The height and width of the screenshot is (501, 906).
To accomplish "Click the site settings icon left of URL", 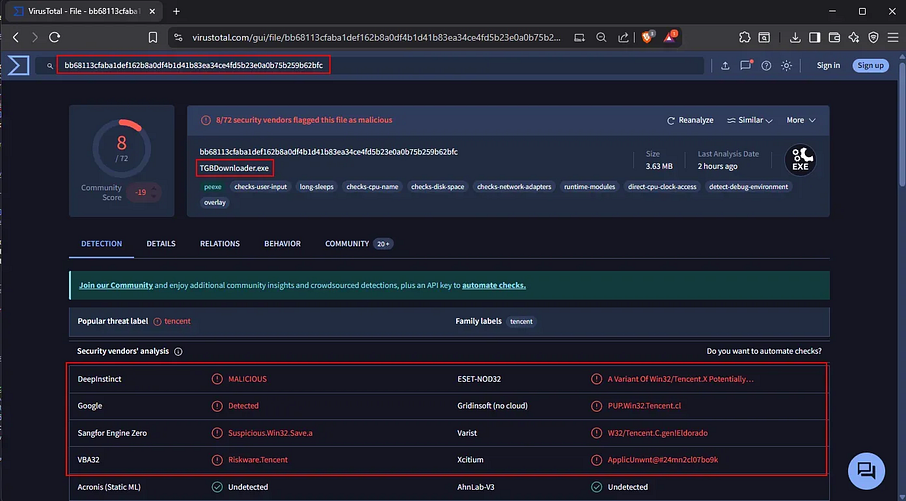I will pyautogui.click(x=179, y=38).
